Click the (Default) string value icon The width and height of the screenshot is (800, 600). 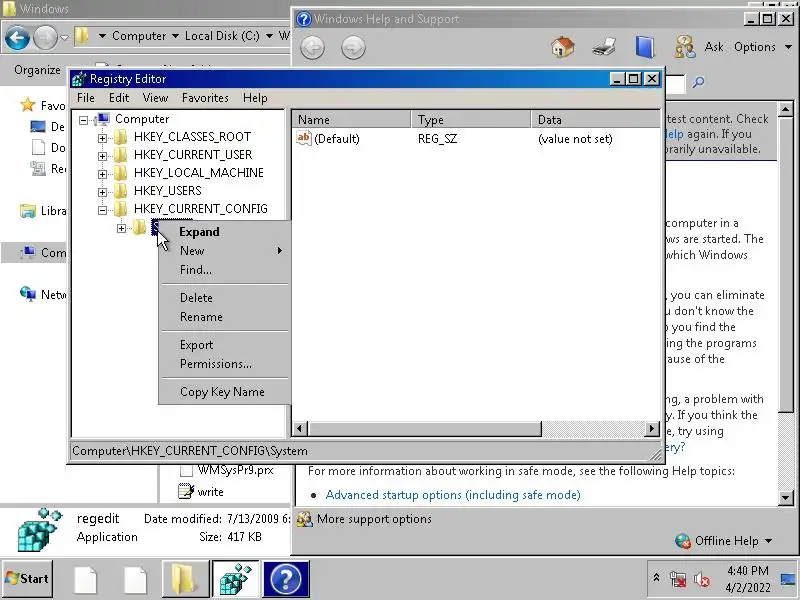(304, 138)
